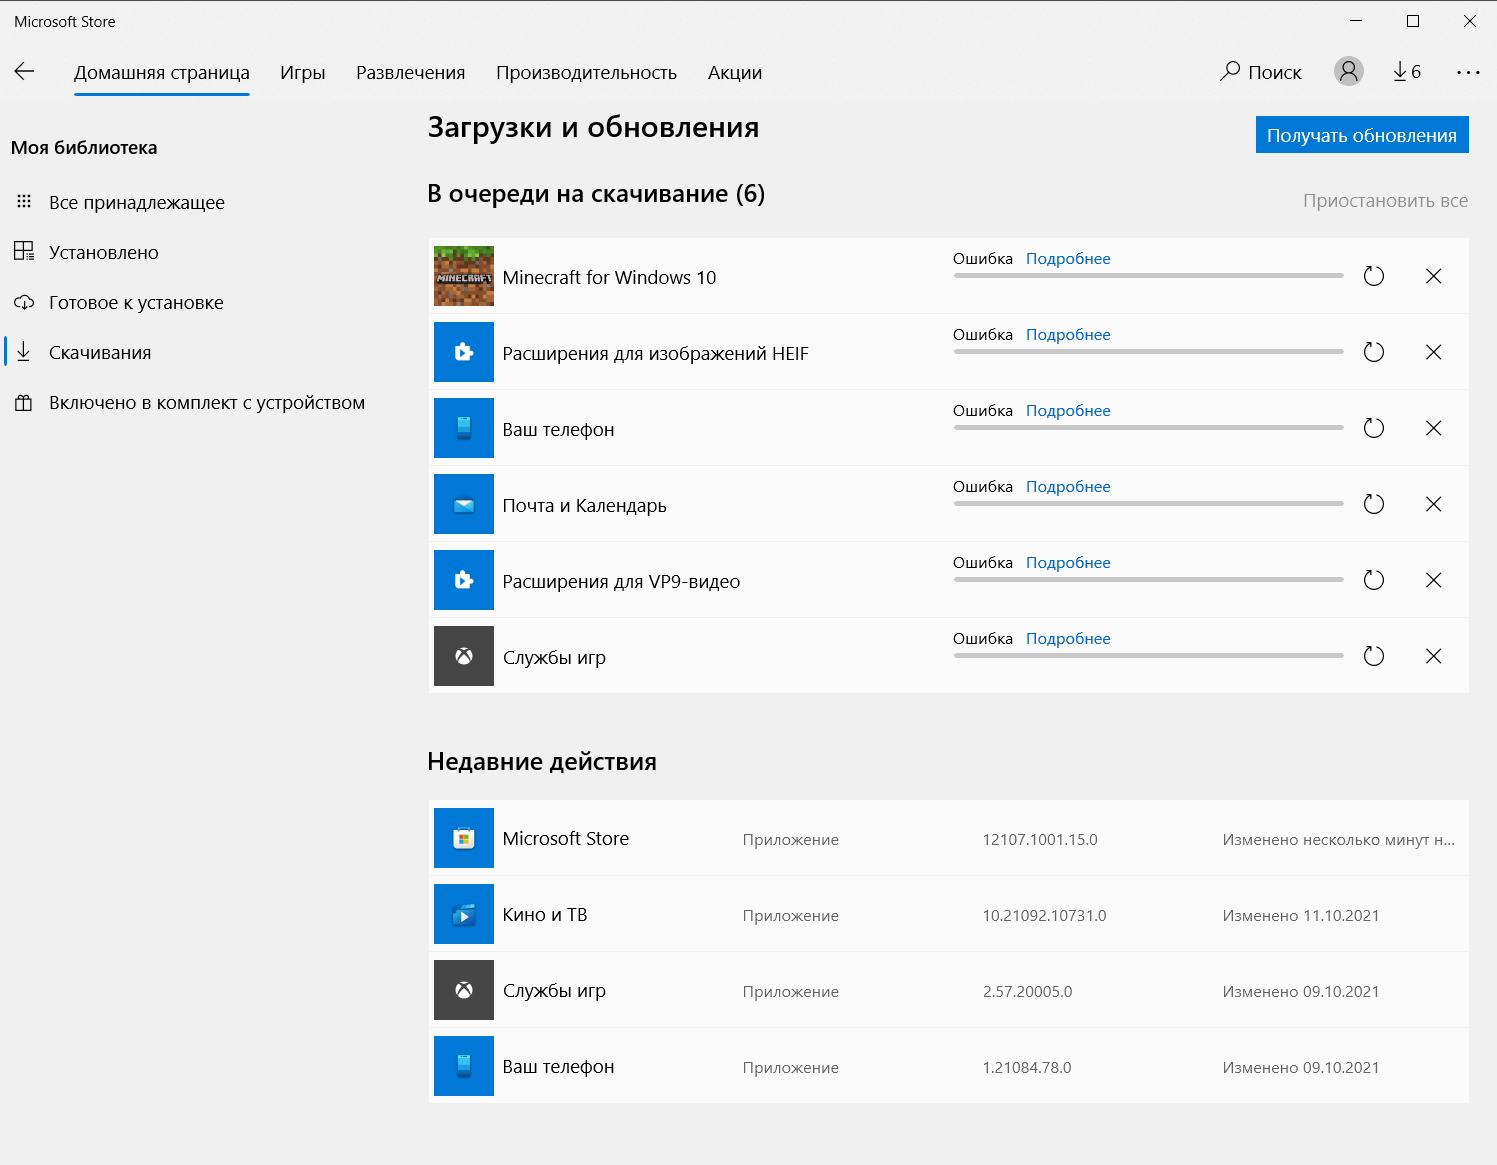The height and width of the screenshot is (1165, 1497).
Task: Click Кино и ТВ tile icon
Action: pos(464,914)
